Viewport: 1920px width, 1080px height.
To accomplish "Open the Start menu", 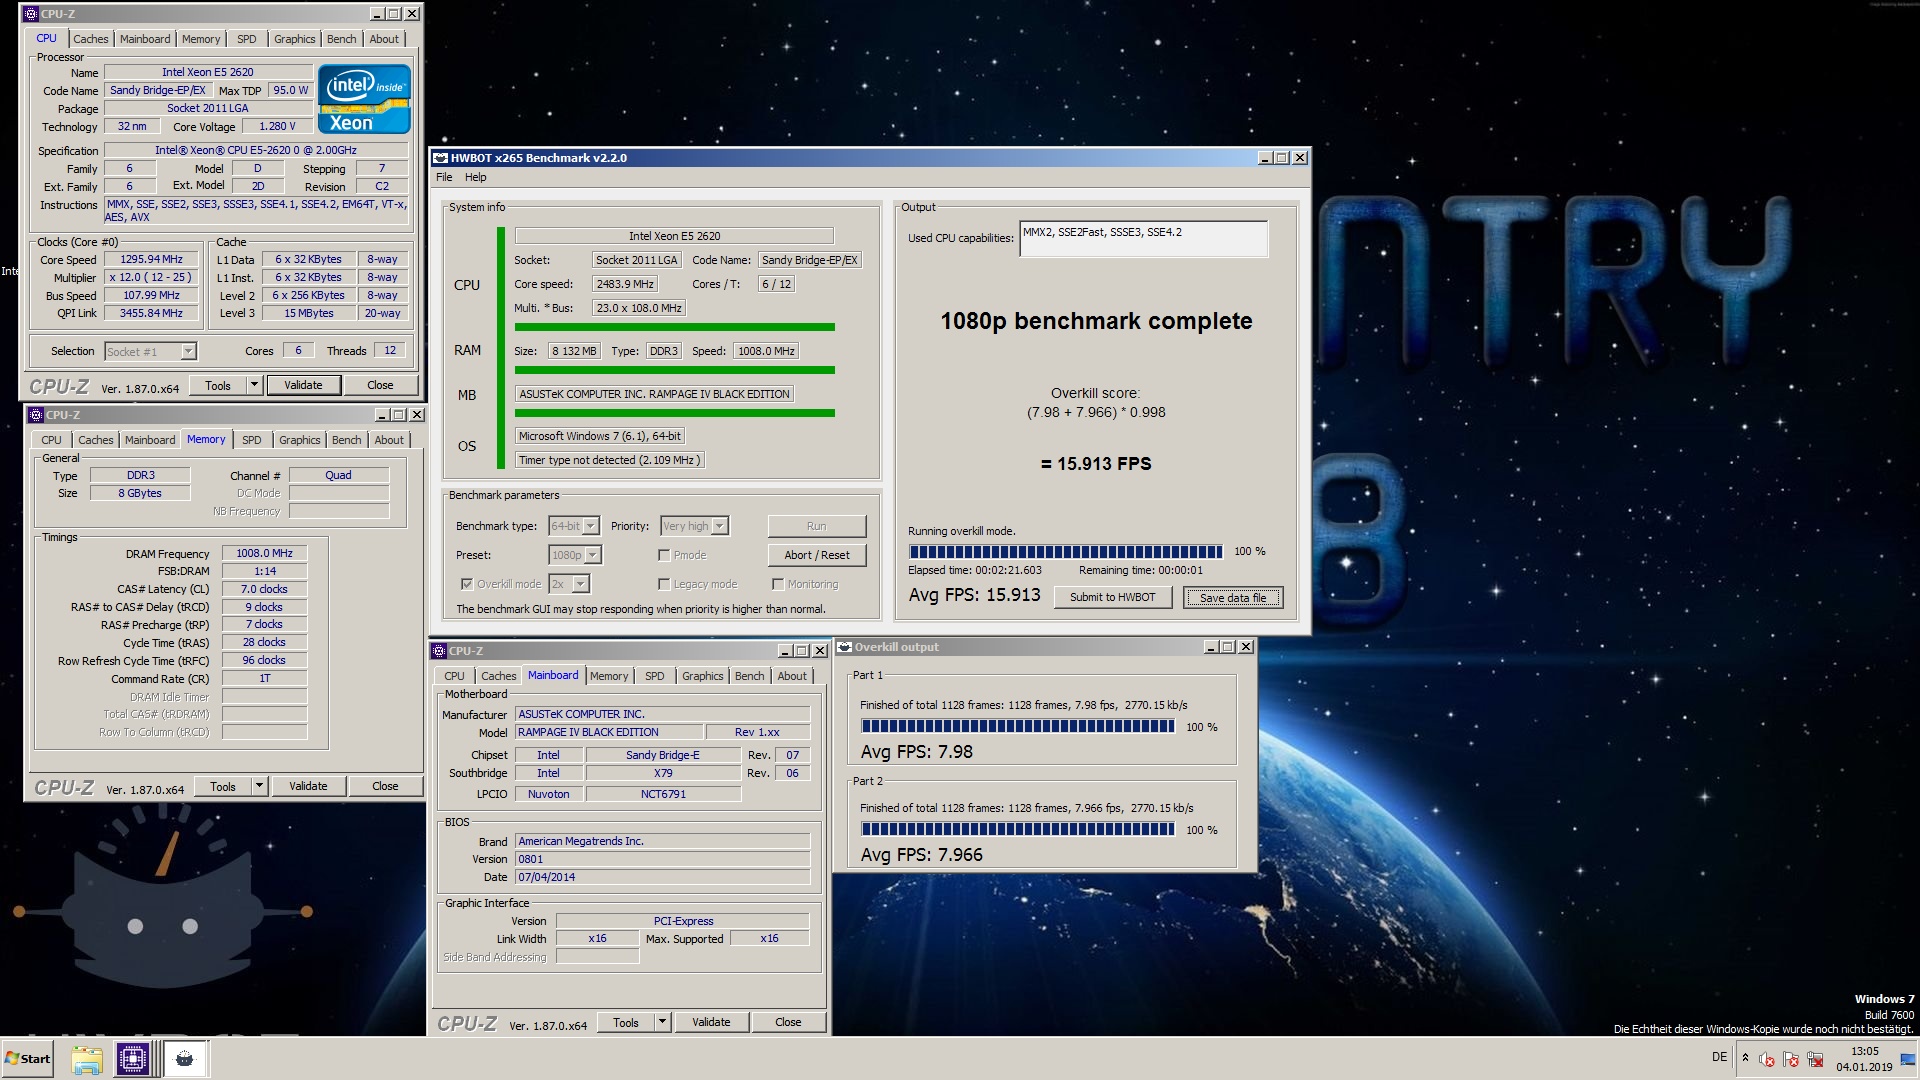I will pos(27,1059).
